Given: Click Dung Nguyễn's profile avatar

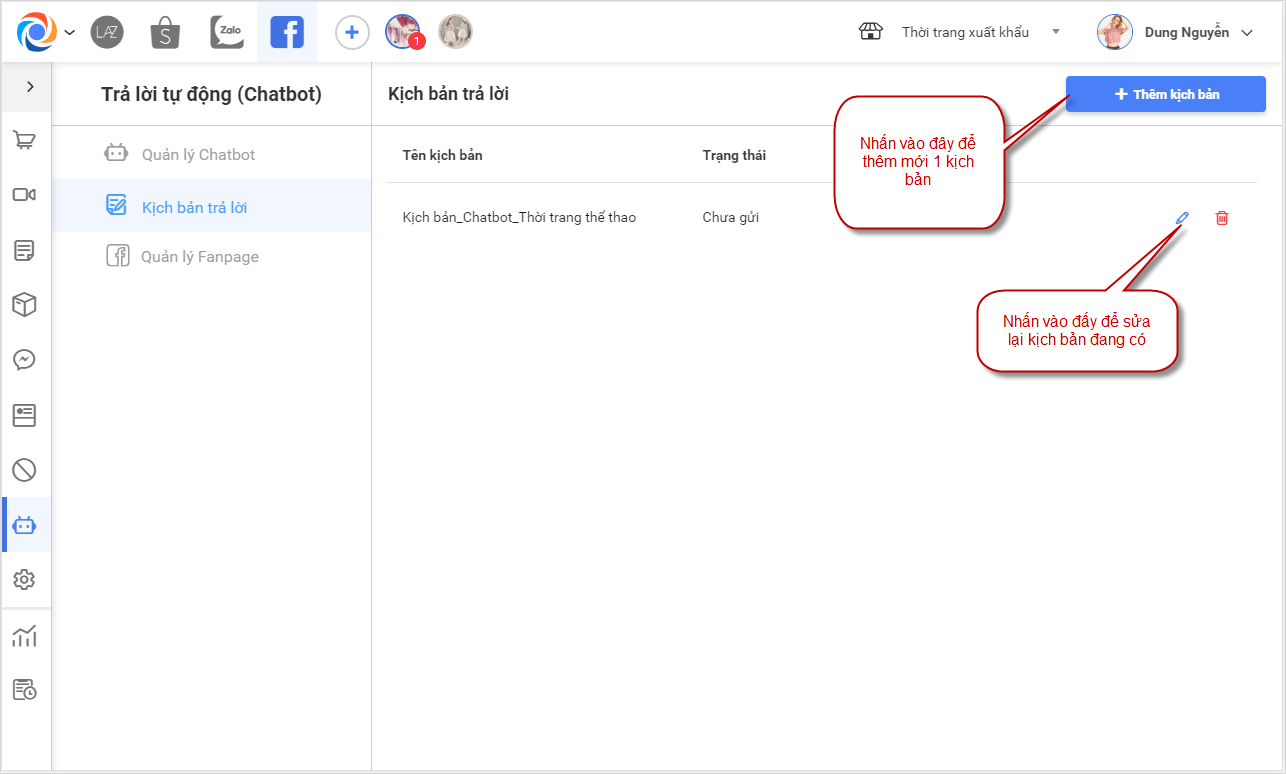Looking at the screenshot, I should pyautogui.click(x=1114, y=32).
